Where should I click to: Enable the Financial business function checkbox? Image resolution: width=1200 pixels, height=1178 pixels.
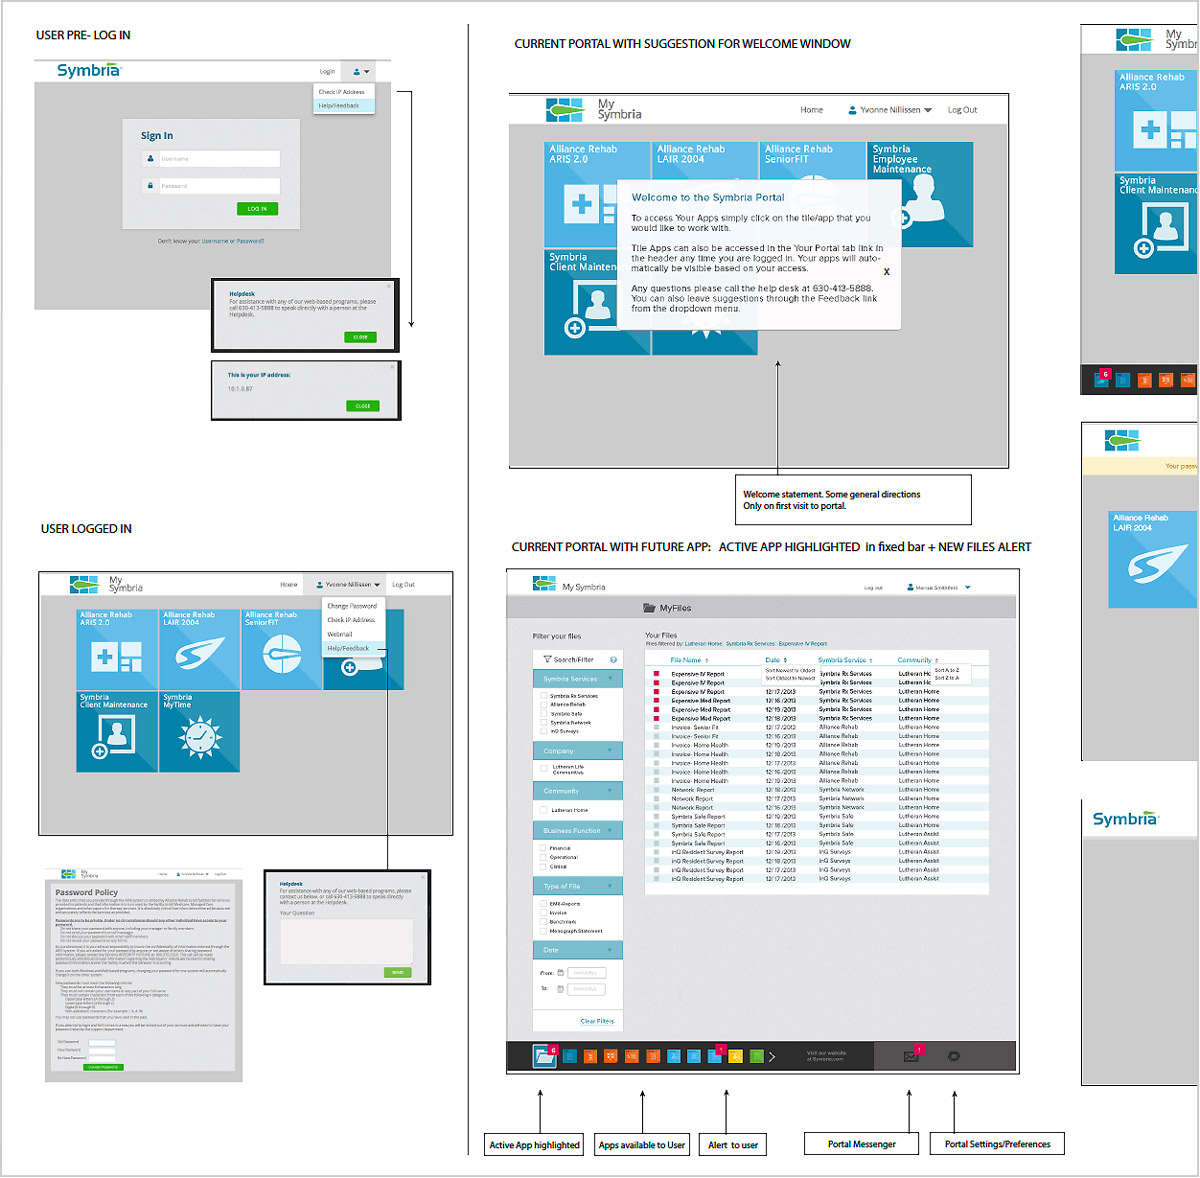click(544, 848)
